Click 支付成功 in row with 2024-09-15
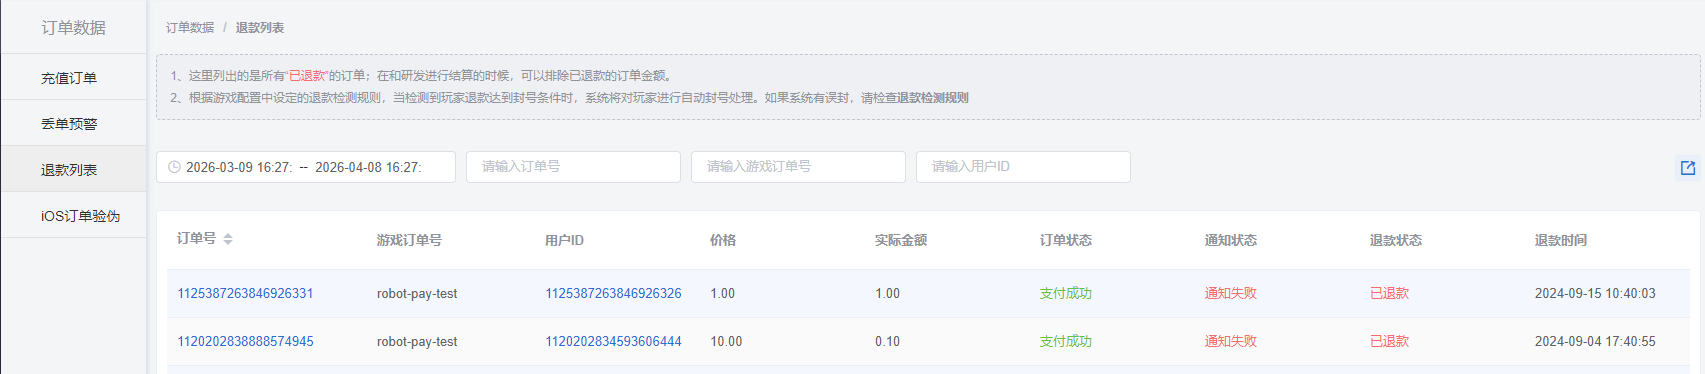The height and width of the screenshot is (374, 1705). coord(1066,293)
